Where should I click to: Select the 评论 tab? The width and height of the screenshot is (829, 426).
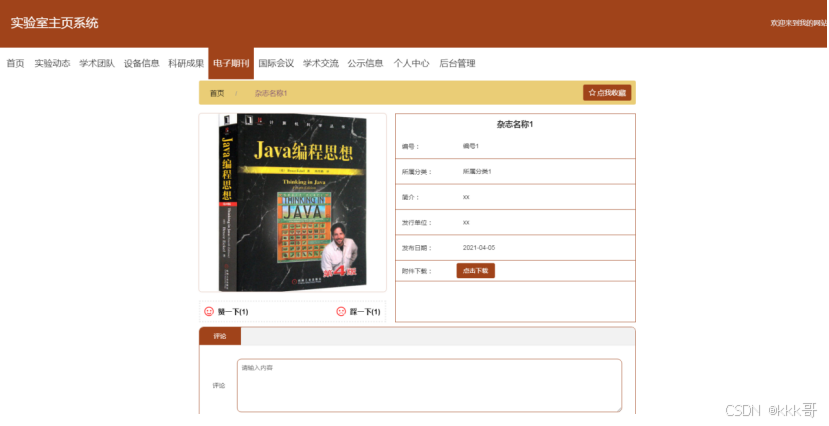[220, 336]
